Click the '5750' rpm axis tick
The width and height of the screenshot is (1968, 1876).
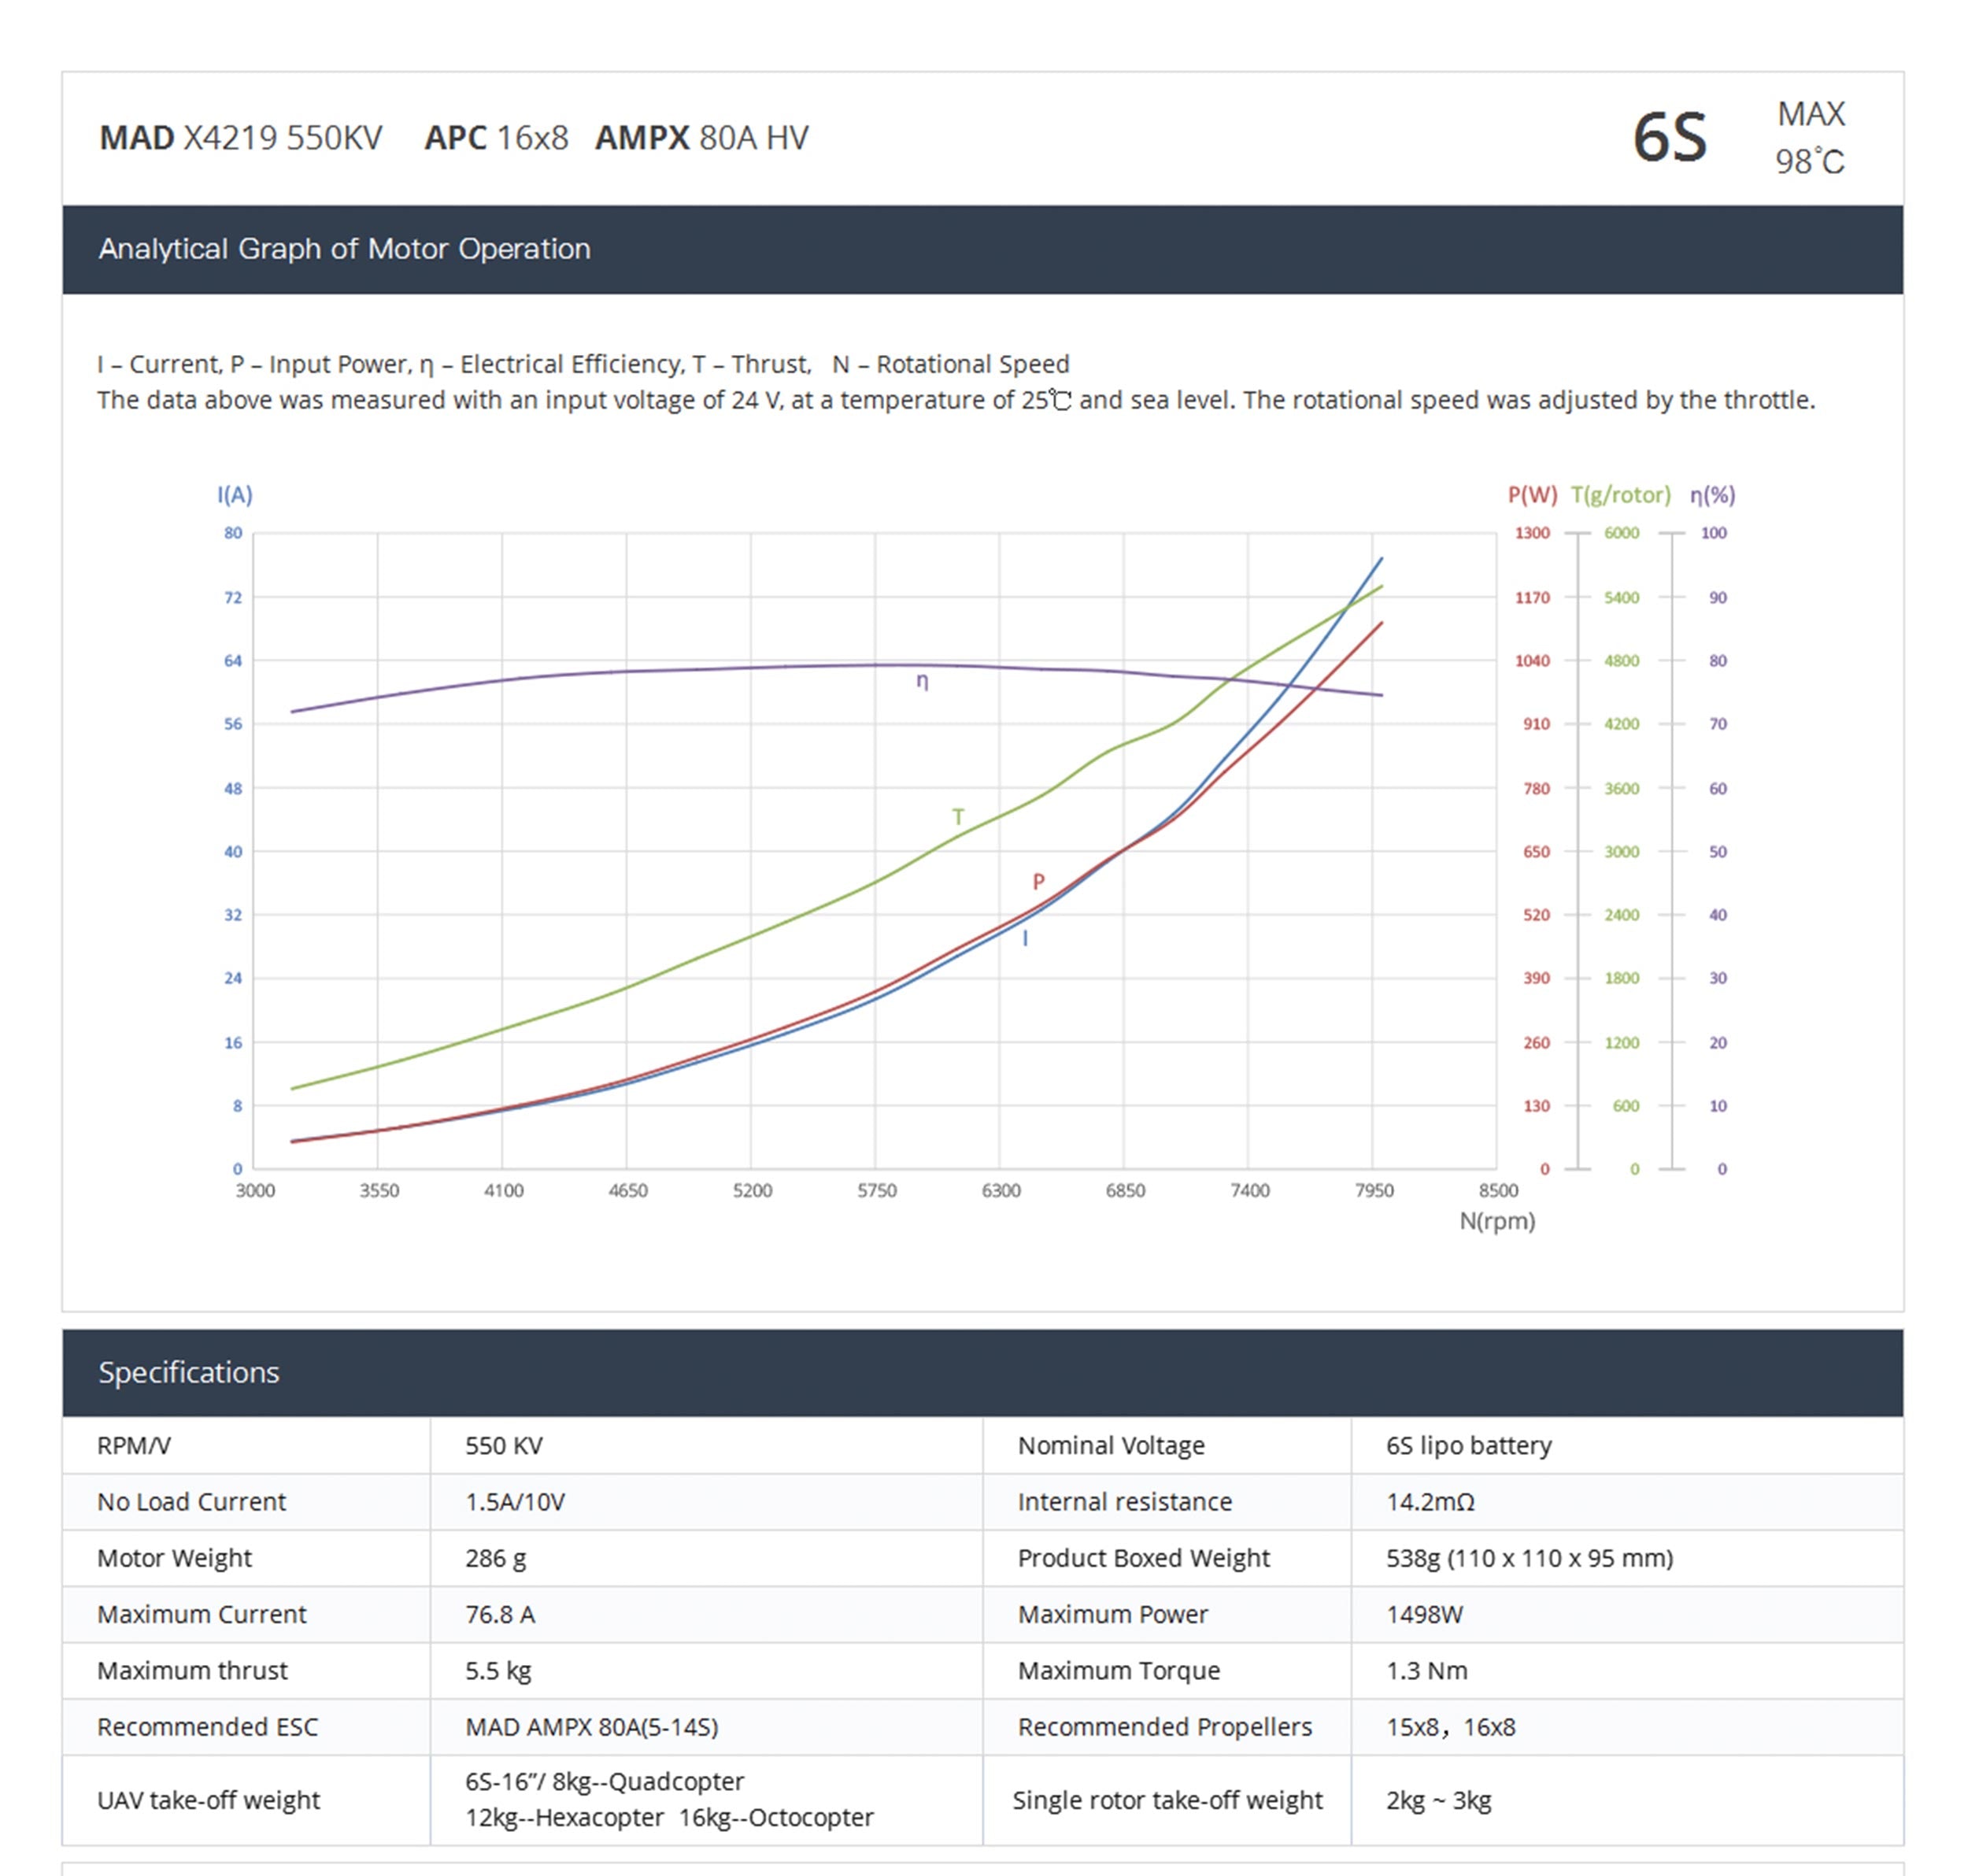coord(876,1191)
